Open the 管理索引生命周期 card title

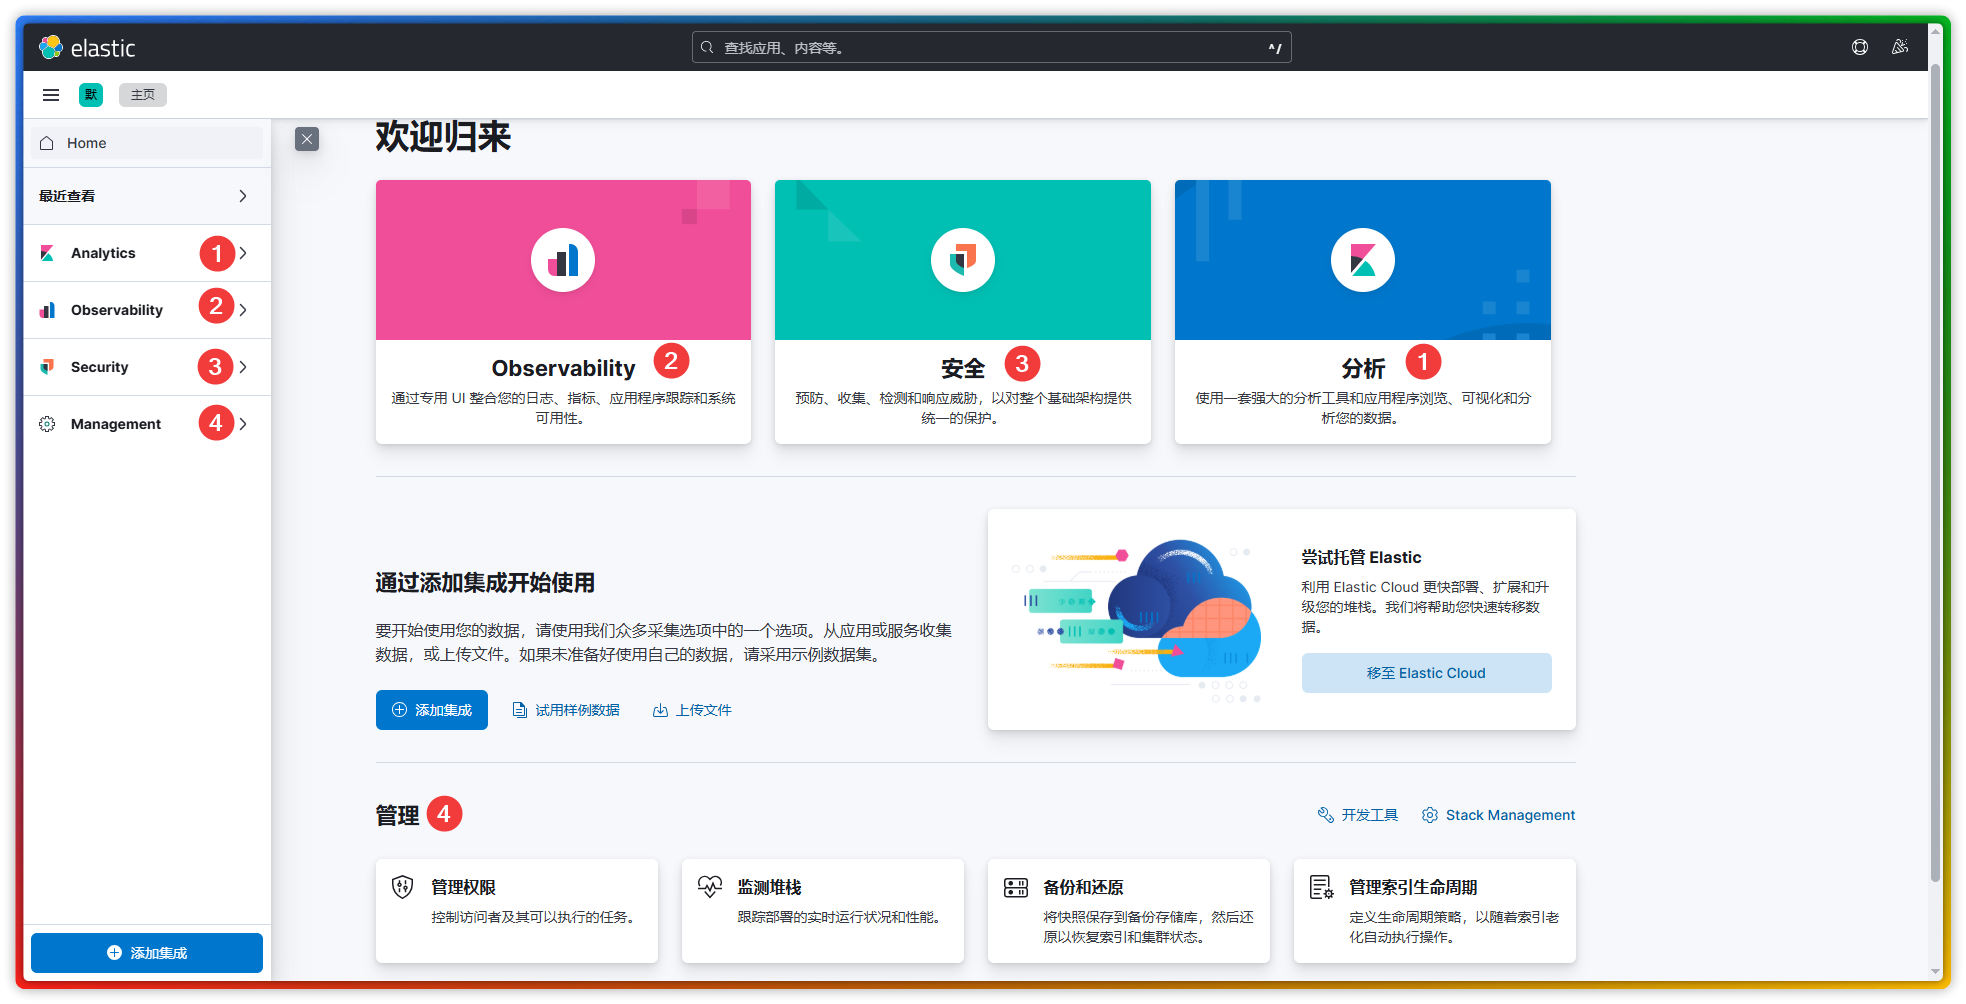[1413, 887]
